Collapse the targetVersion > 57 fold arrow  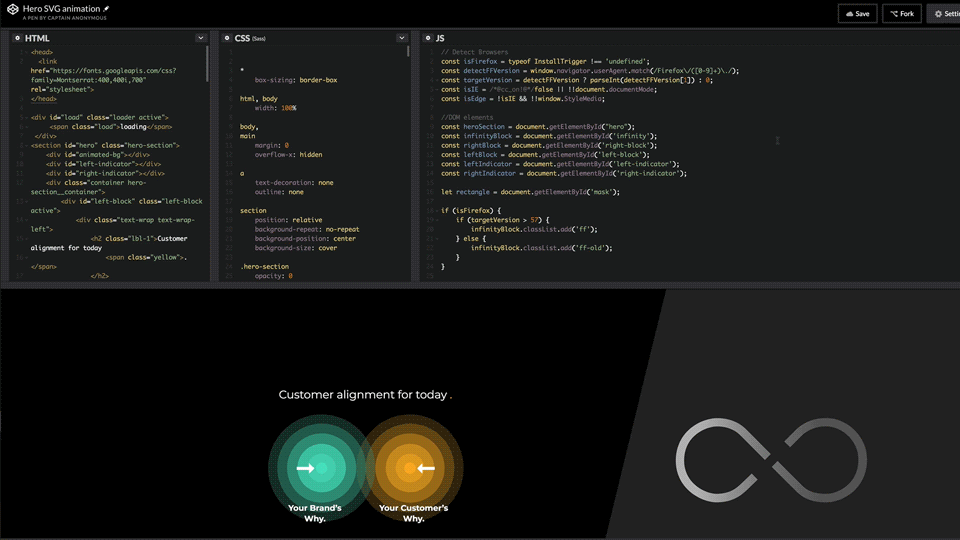437,220
